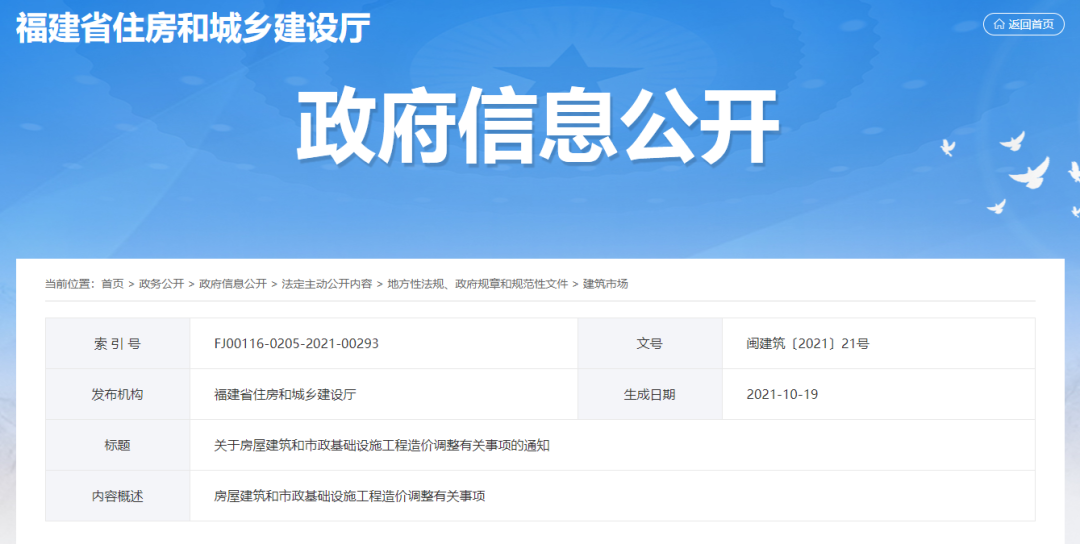Viewport: 1080px width, 544px height.
Task: Click the 内容概述 label cell
Action: (x=118, y=496)
